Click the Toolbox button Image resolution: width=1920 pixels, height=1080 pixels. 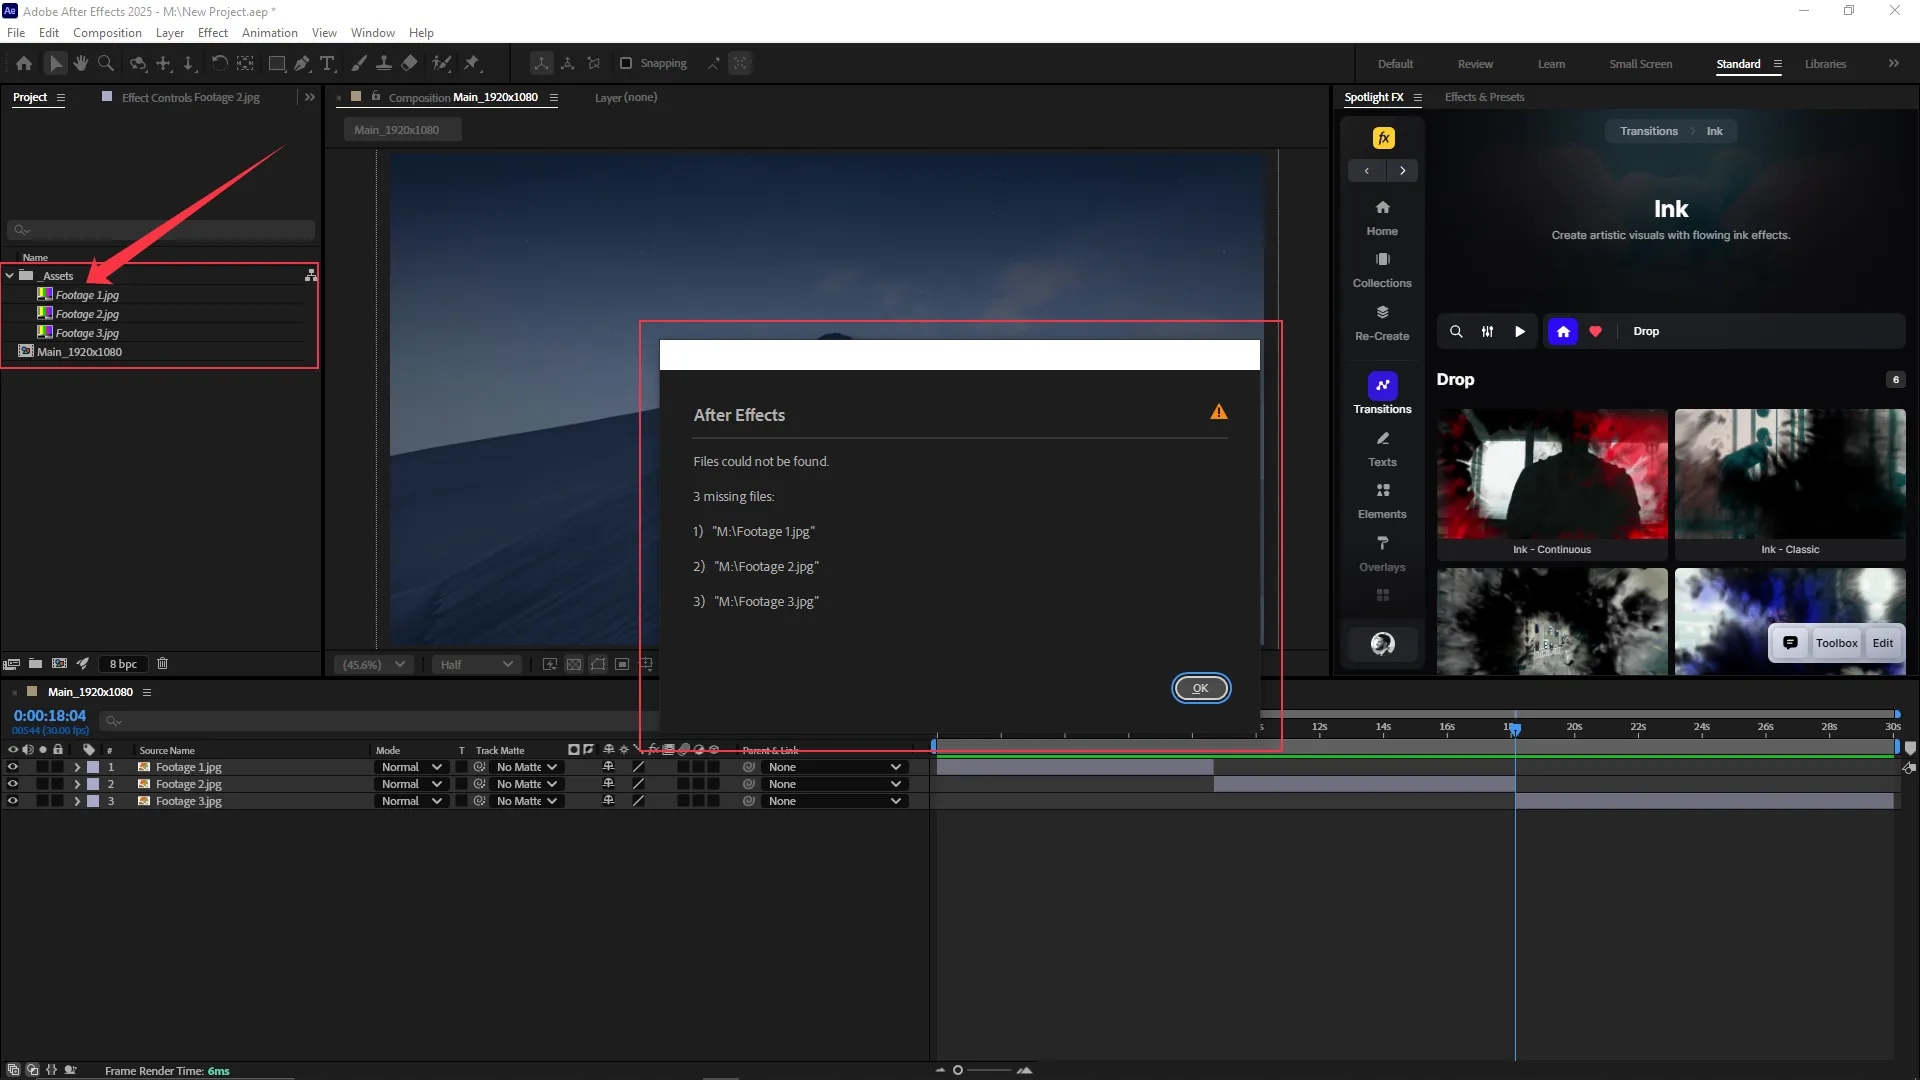pos(1836,643)
